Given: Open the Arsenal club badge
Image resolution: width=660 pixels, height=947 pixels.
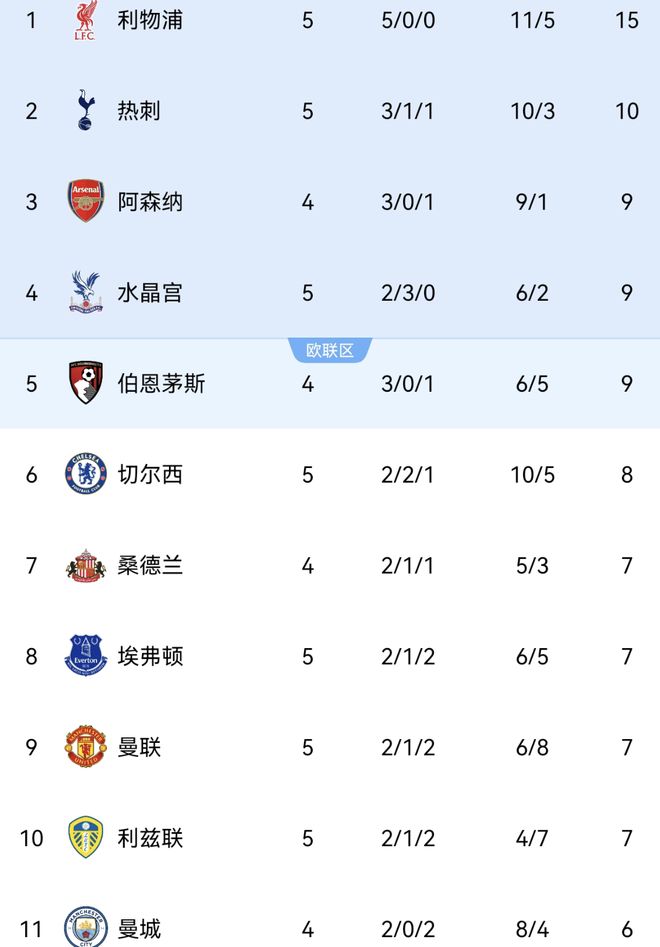Looking at the screenshot, I should pos(85,201).
